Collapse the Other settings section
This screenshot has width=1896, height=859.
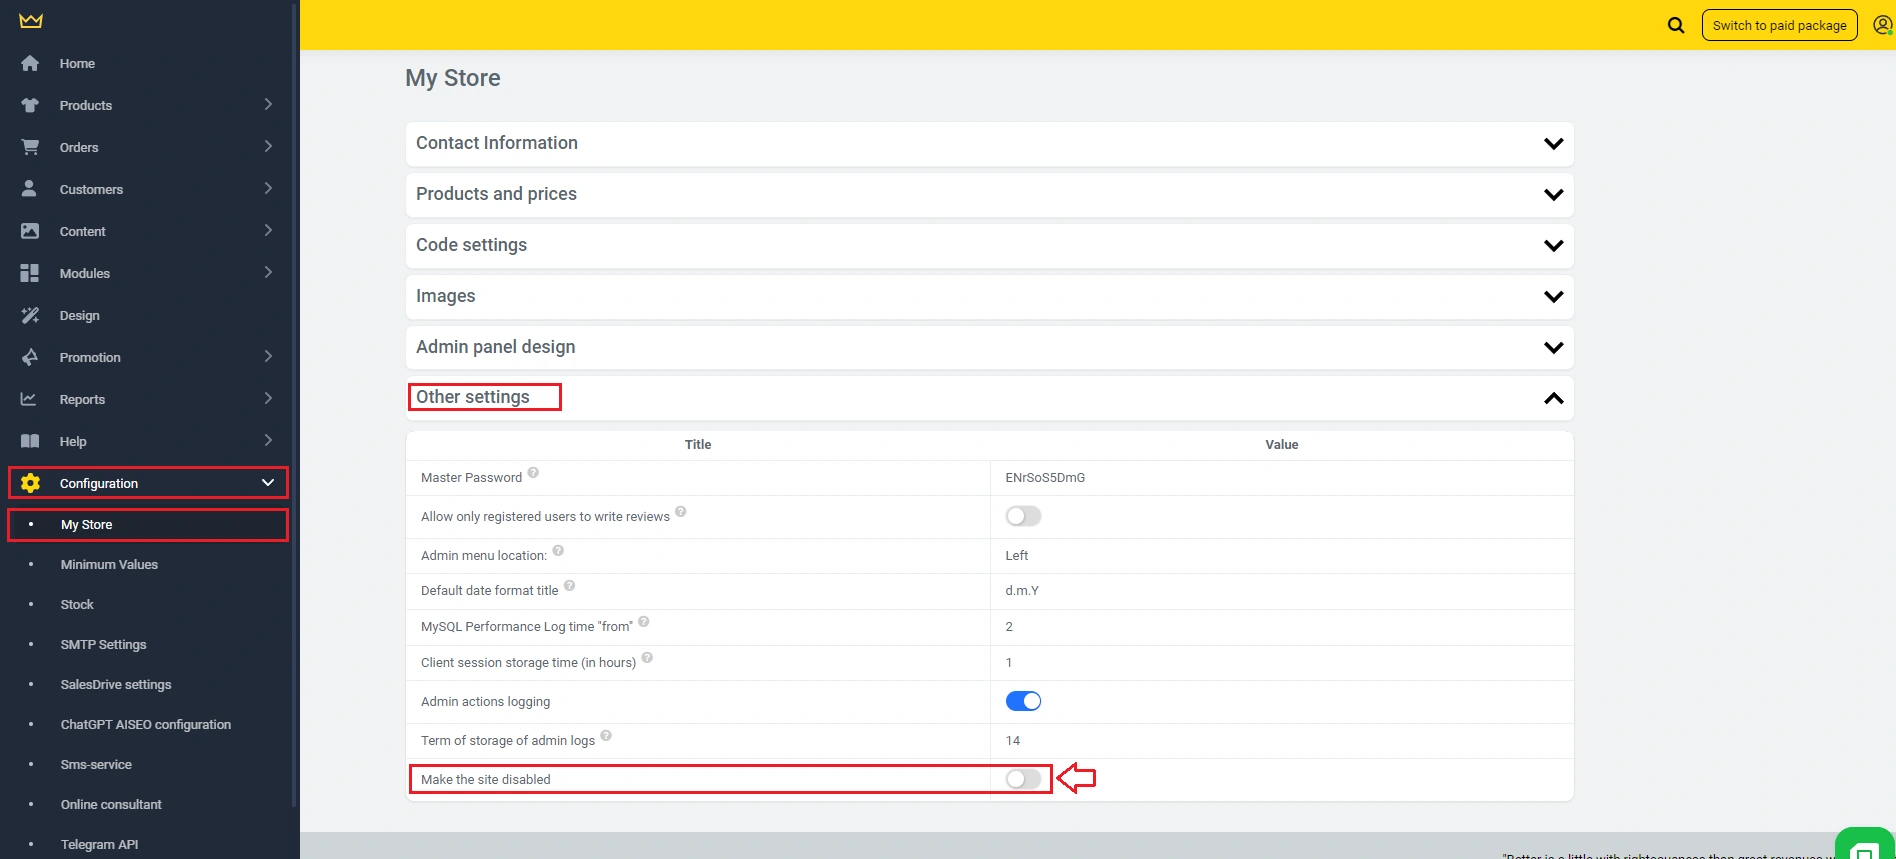1553,398
